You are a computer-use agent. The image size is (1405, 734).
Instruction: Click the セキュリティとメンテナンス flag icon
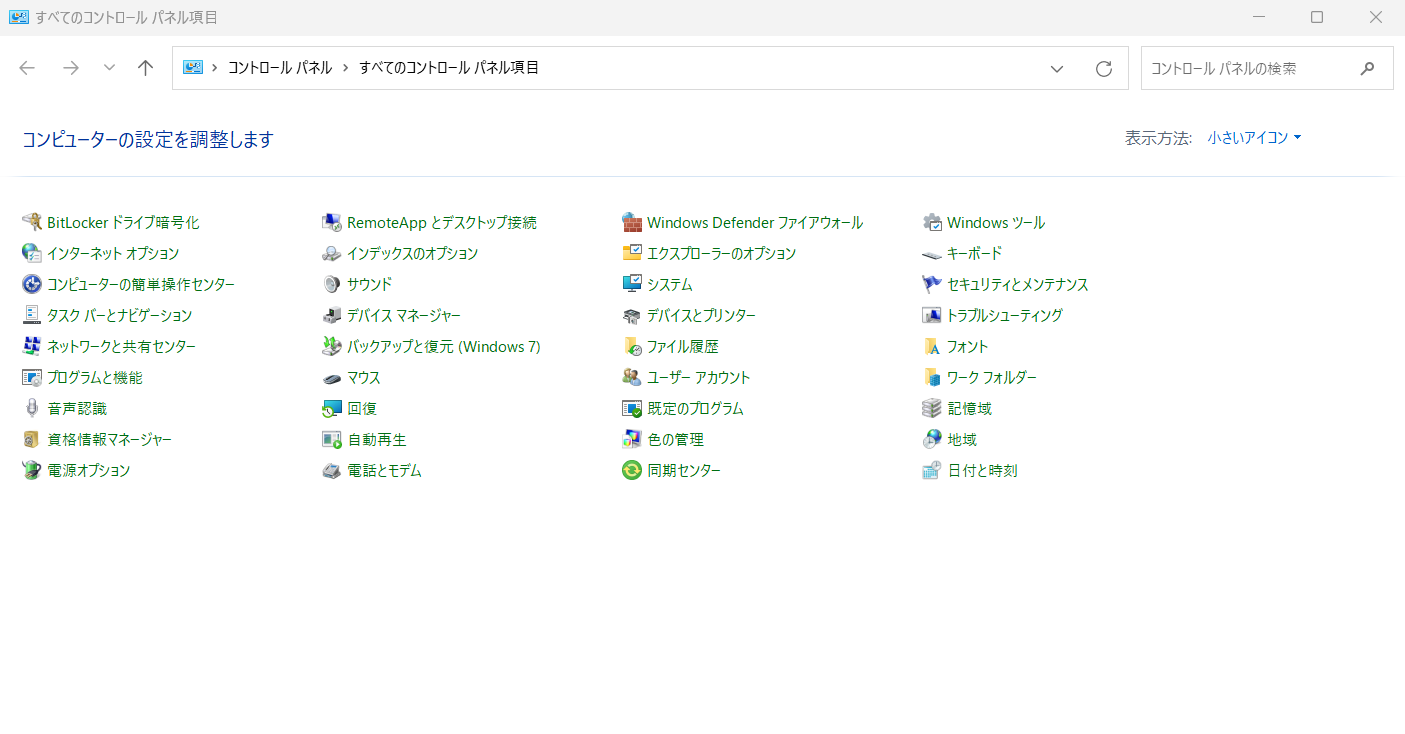932,284
